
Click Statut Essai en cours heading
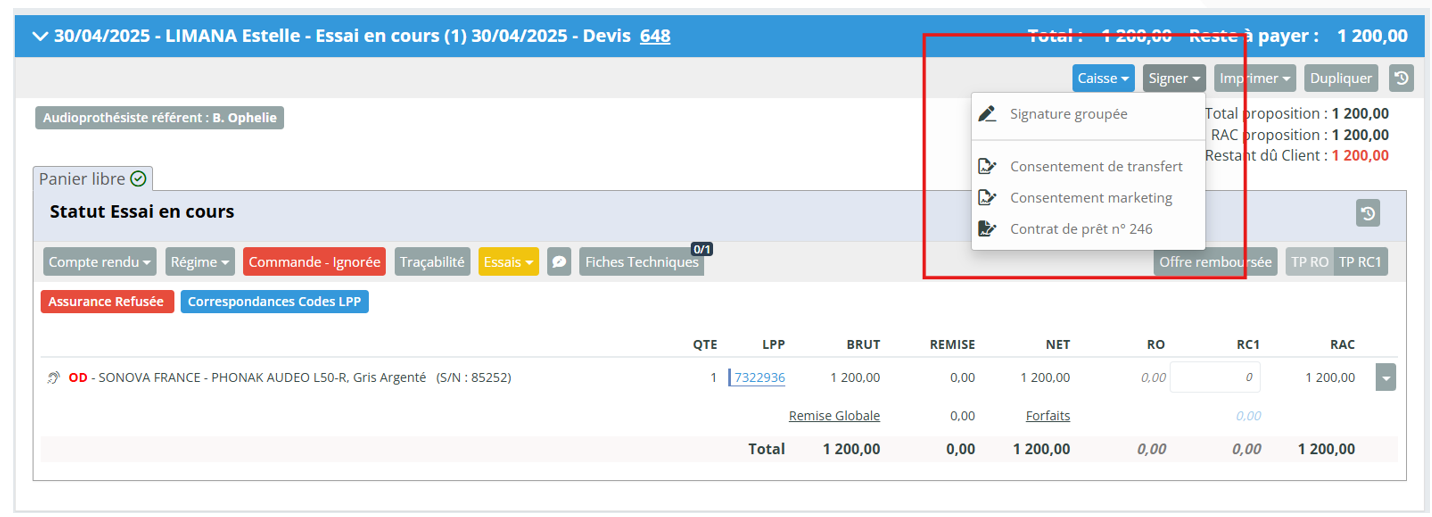(142, 212)
